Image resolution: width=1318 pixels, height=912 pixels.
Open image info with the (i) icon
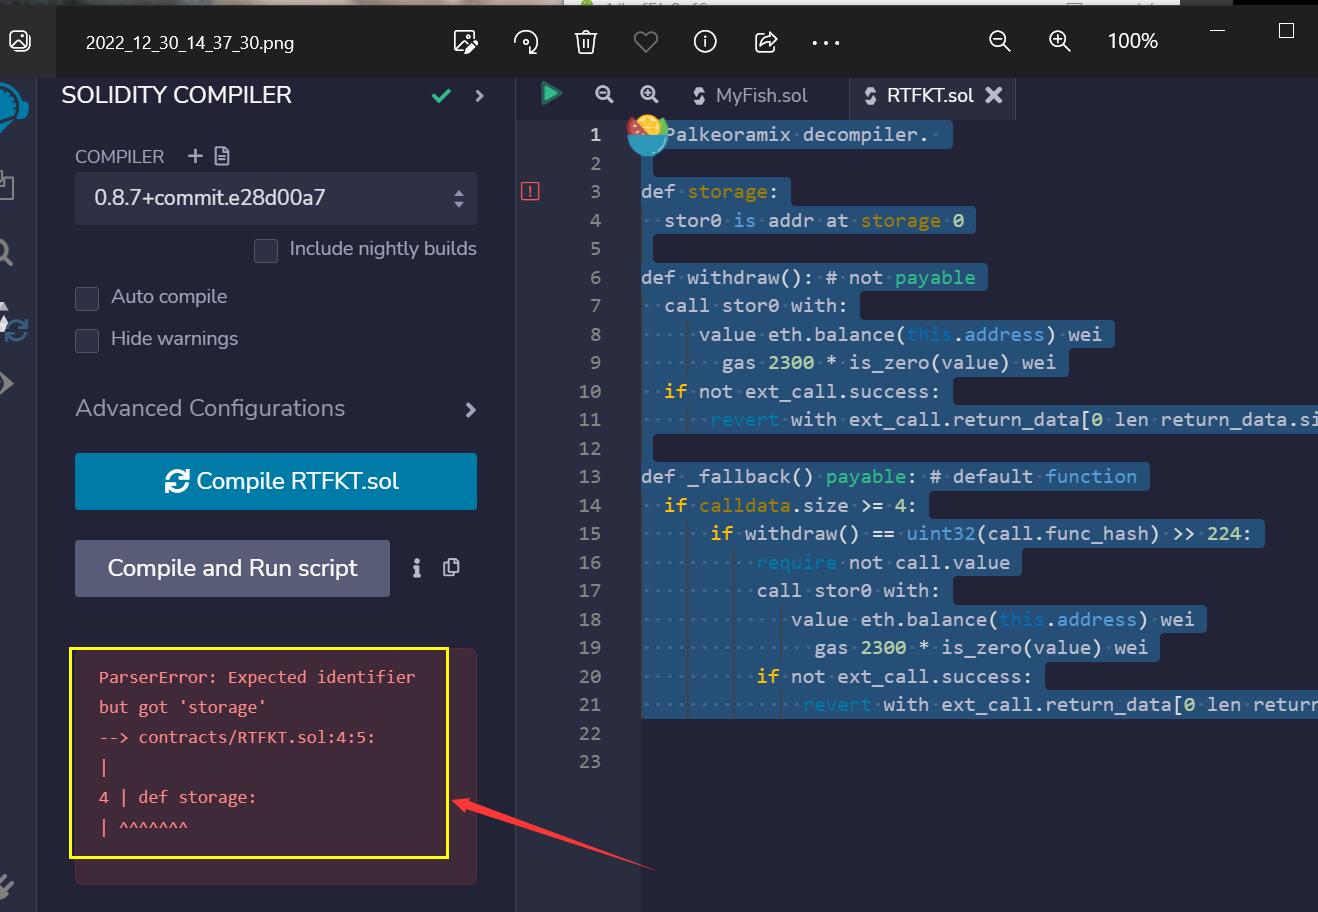[705, 41]
